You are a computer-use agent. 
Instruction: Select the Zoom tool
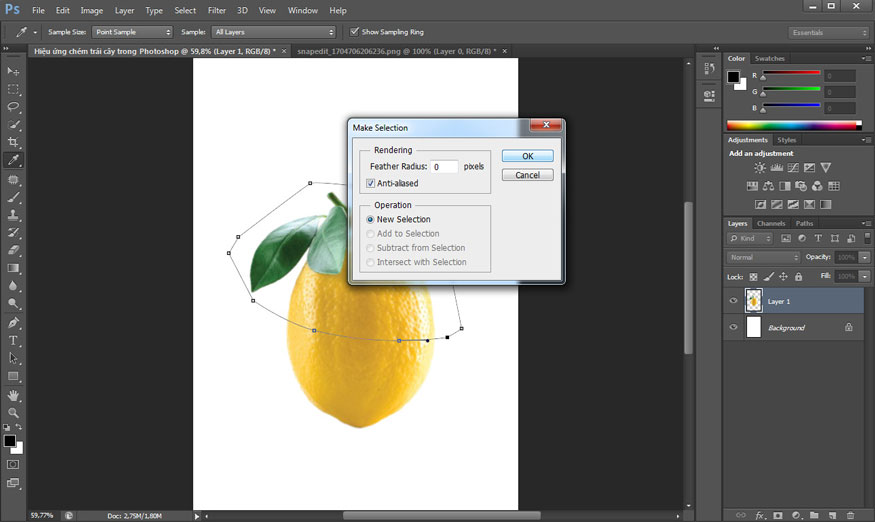click(13, 413)
